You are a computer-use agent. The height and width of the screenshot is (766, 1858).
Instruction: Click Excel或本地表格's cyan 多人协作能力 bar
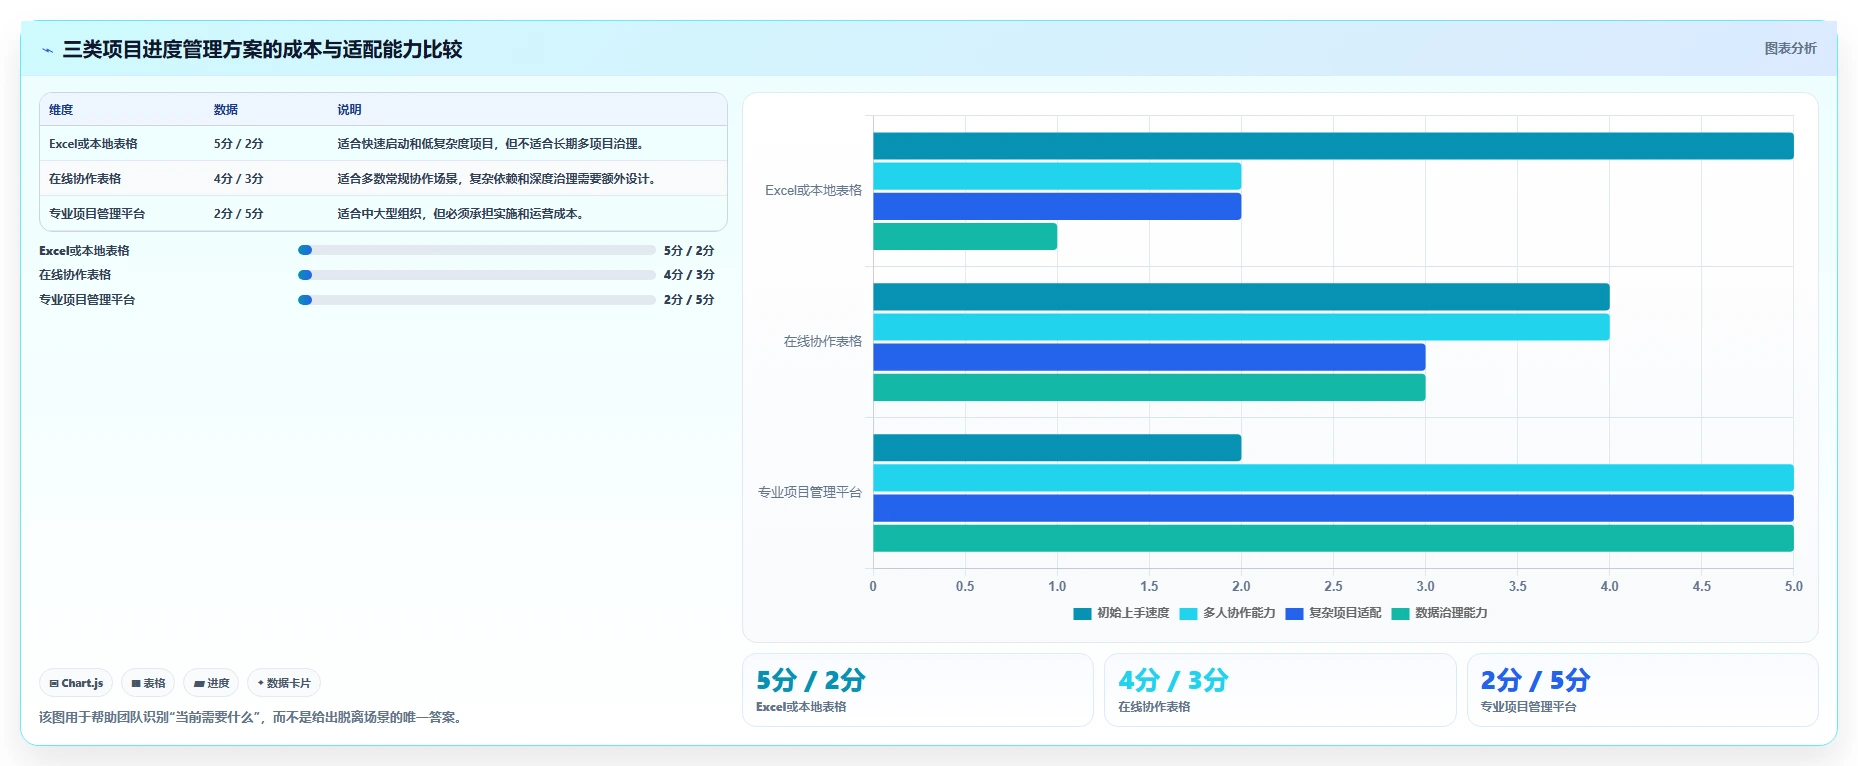(x=1057, y=176)
